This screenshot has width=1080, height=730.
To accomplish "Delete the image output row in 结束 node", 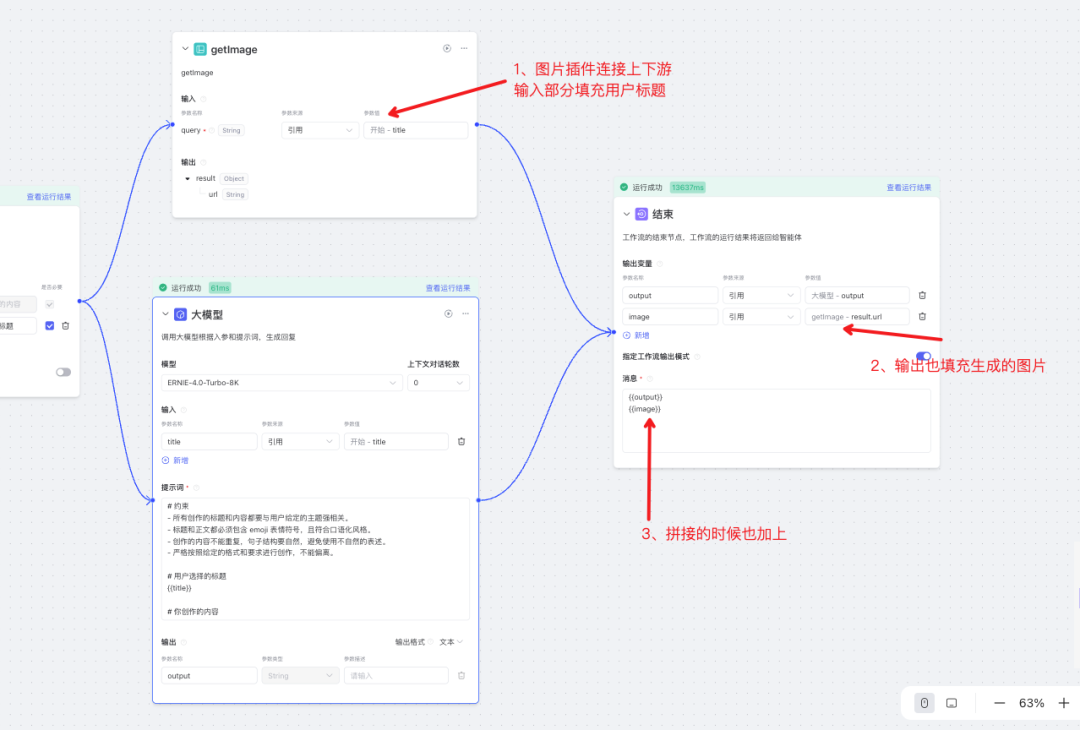I will point(922,316).
